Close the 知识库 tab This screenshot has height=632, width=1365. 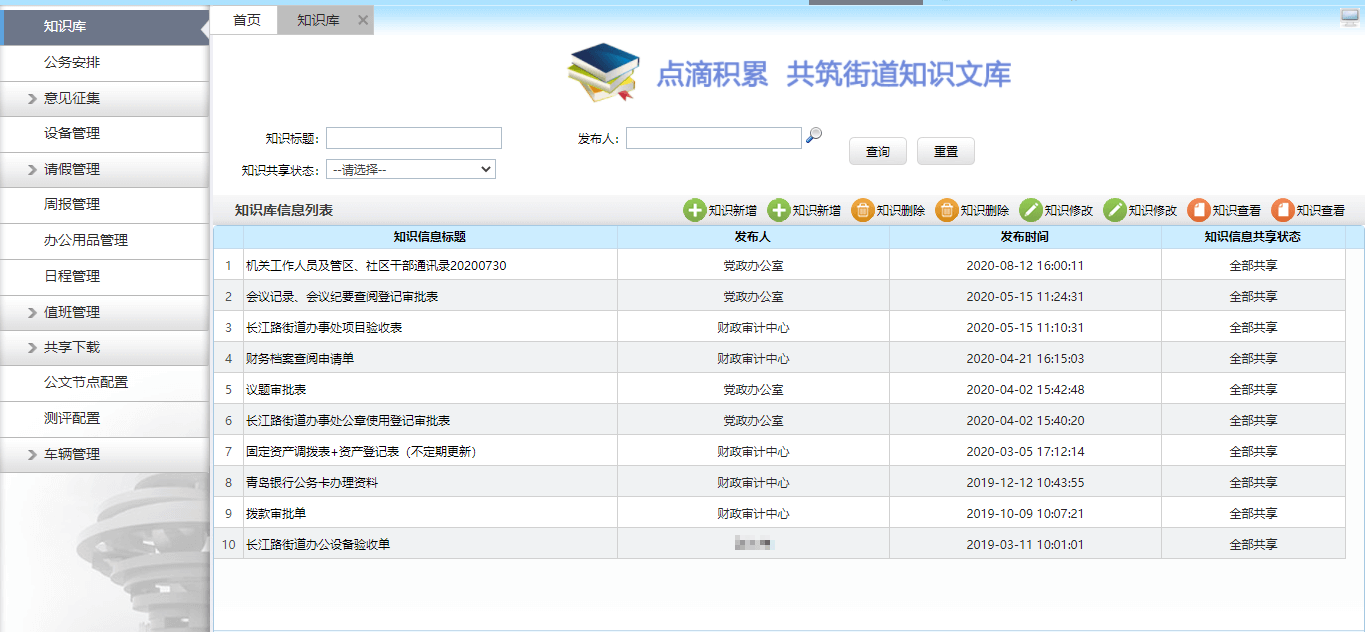362,20
